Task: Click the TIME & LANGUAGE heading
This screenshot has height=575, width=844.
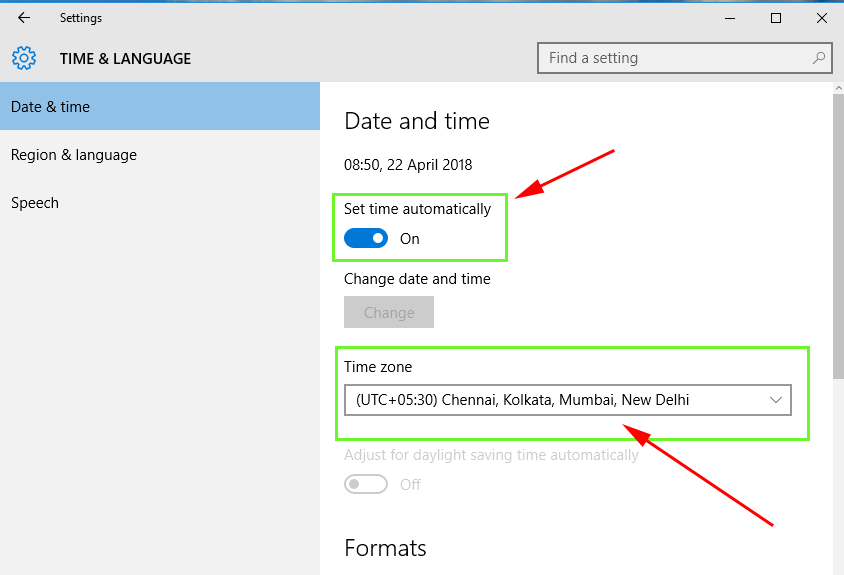Action: [x=125, y=59]
